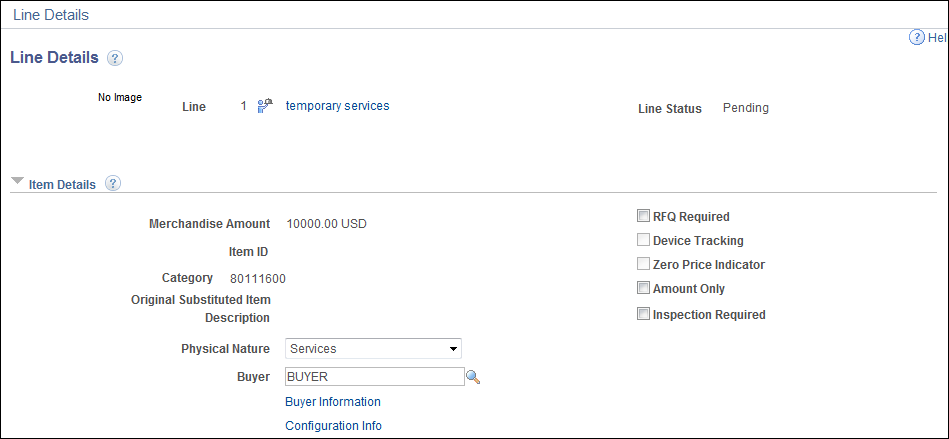Open the Physical Nature dropdown
This screenshot has width=949, height=439.
(373, 349)
